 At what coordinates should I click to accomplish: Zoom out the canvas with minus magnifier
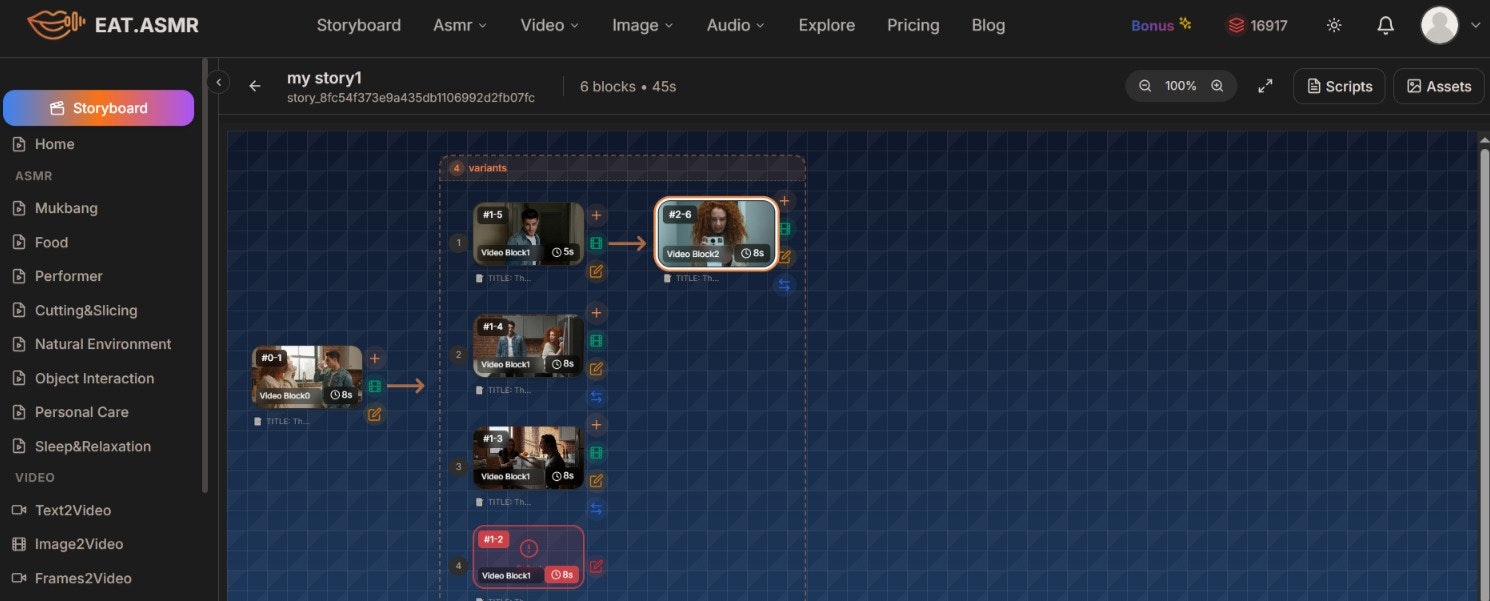(x=1145, y=86)
